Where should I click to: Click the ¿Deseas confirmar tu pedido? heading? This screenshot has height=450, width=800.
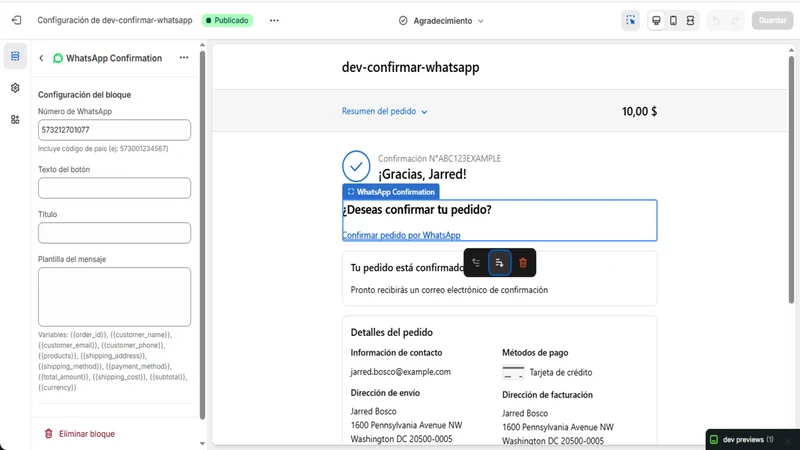pyautogui.click(x=417, y=210)
